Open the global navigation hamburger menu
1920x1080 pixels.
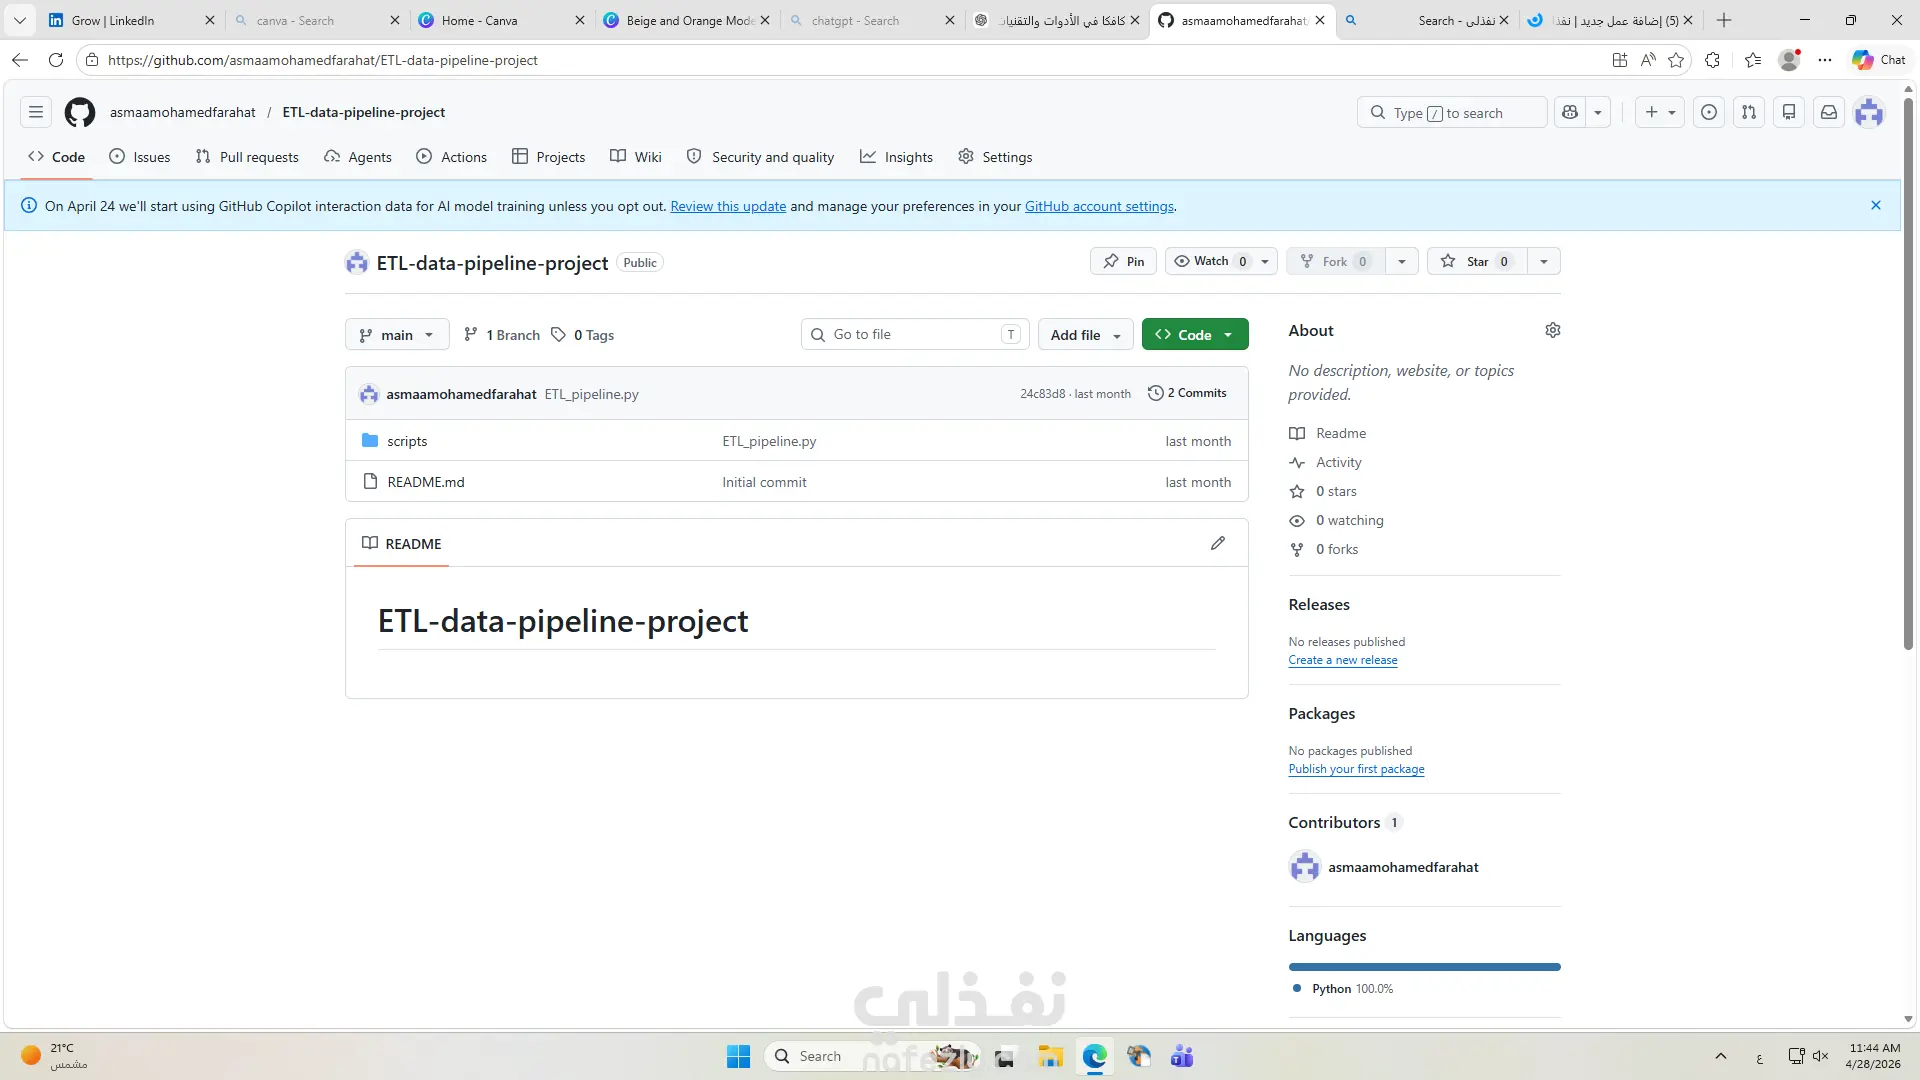[x=36, y=112]
